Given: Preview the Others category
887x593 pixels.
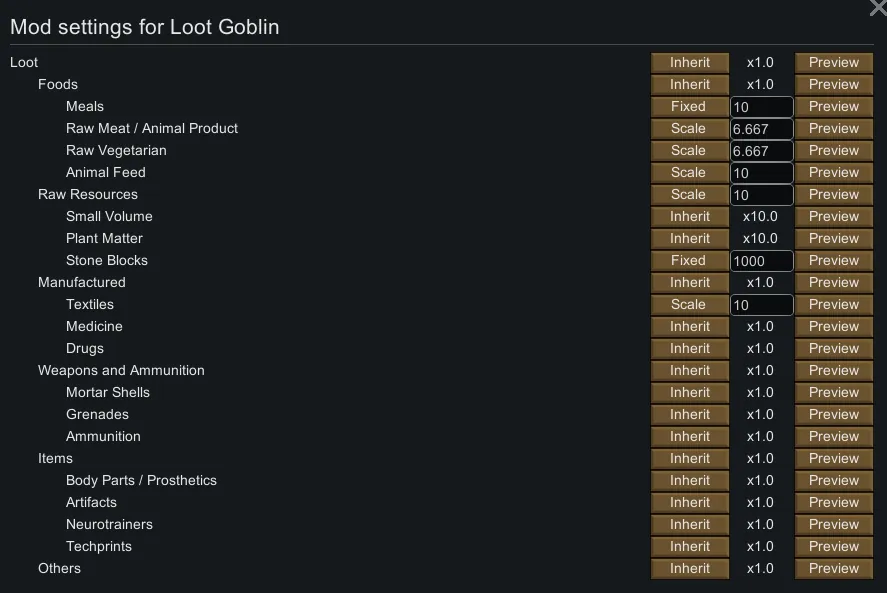Looking at the screenshot, I should pos(834,568).
